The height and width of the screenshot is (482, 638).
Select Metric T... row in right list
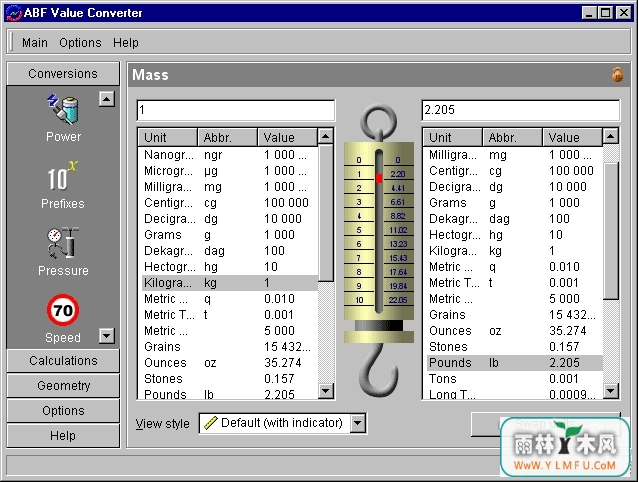(x=513, y=283)
